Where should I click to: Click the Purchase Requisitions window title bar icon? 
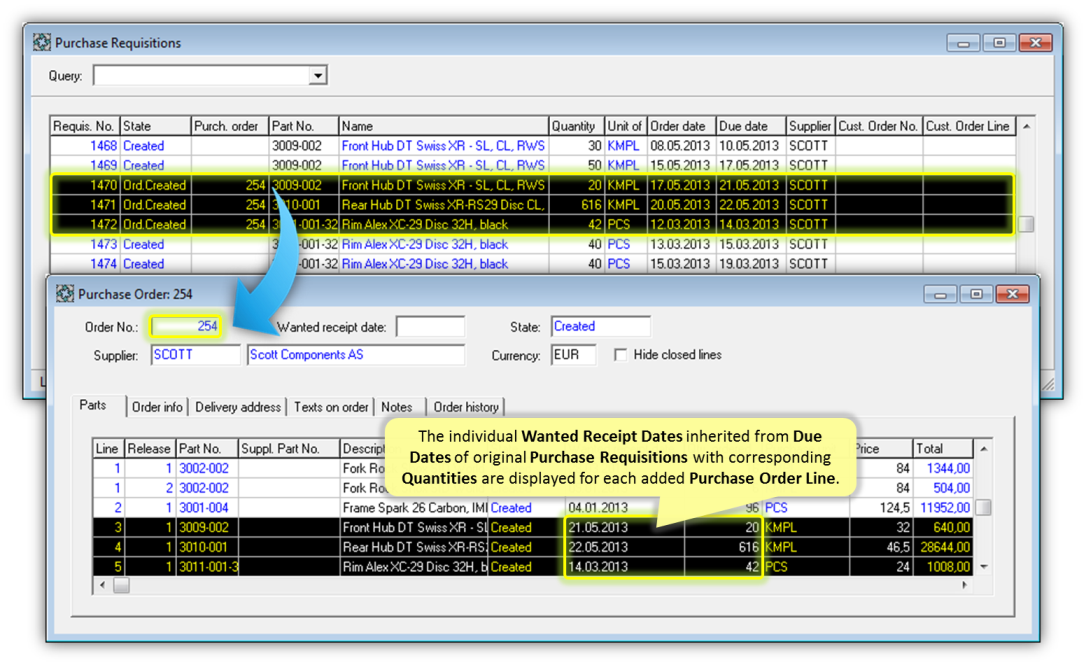coord(41,42)
